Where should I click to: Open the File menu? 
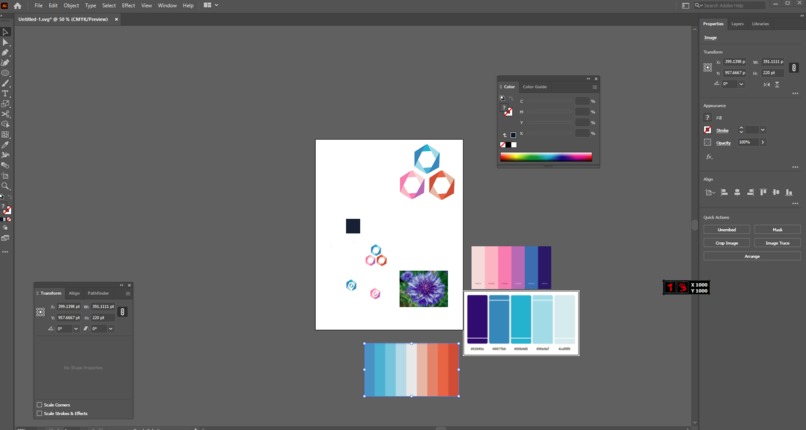click(x=39, y=6)
